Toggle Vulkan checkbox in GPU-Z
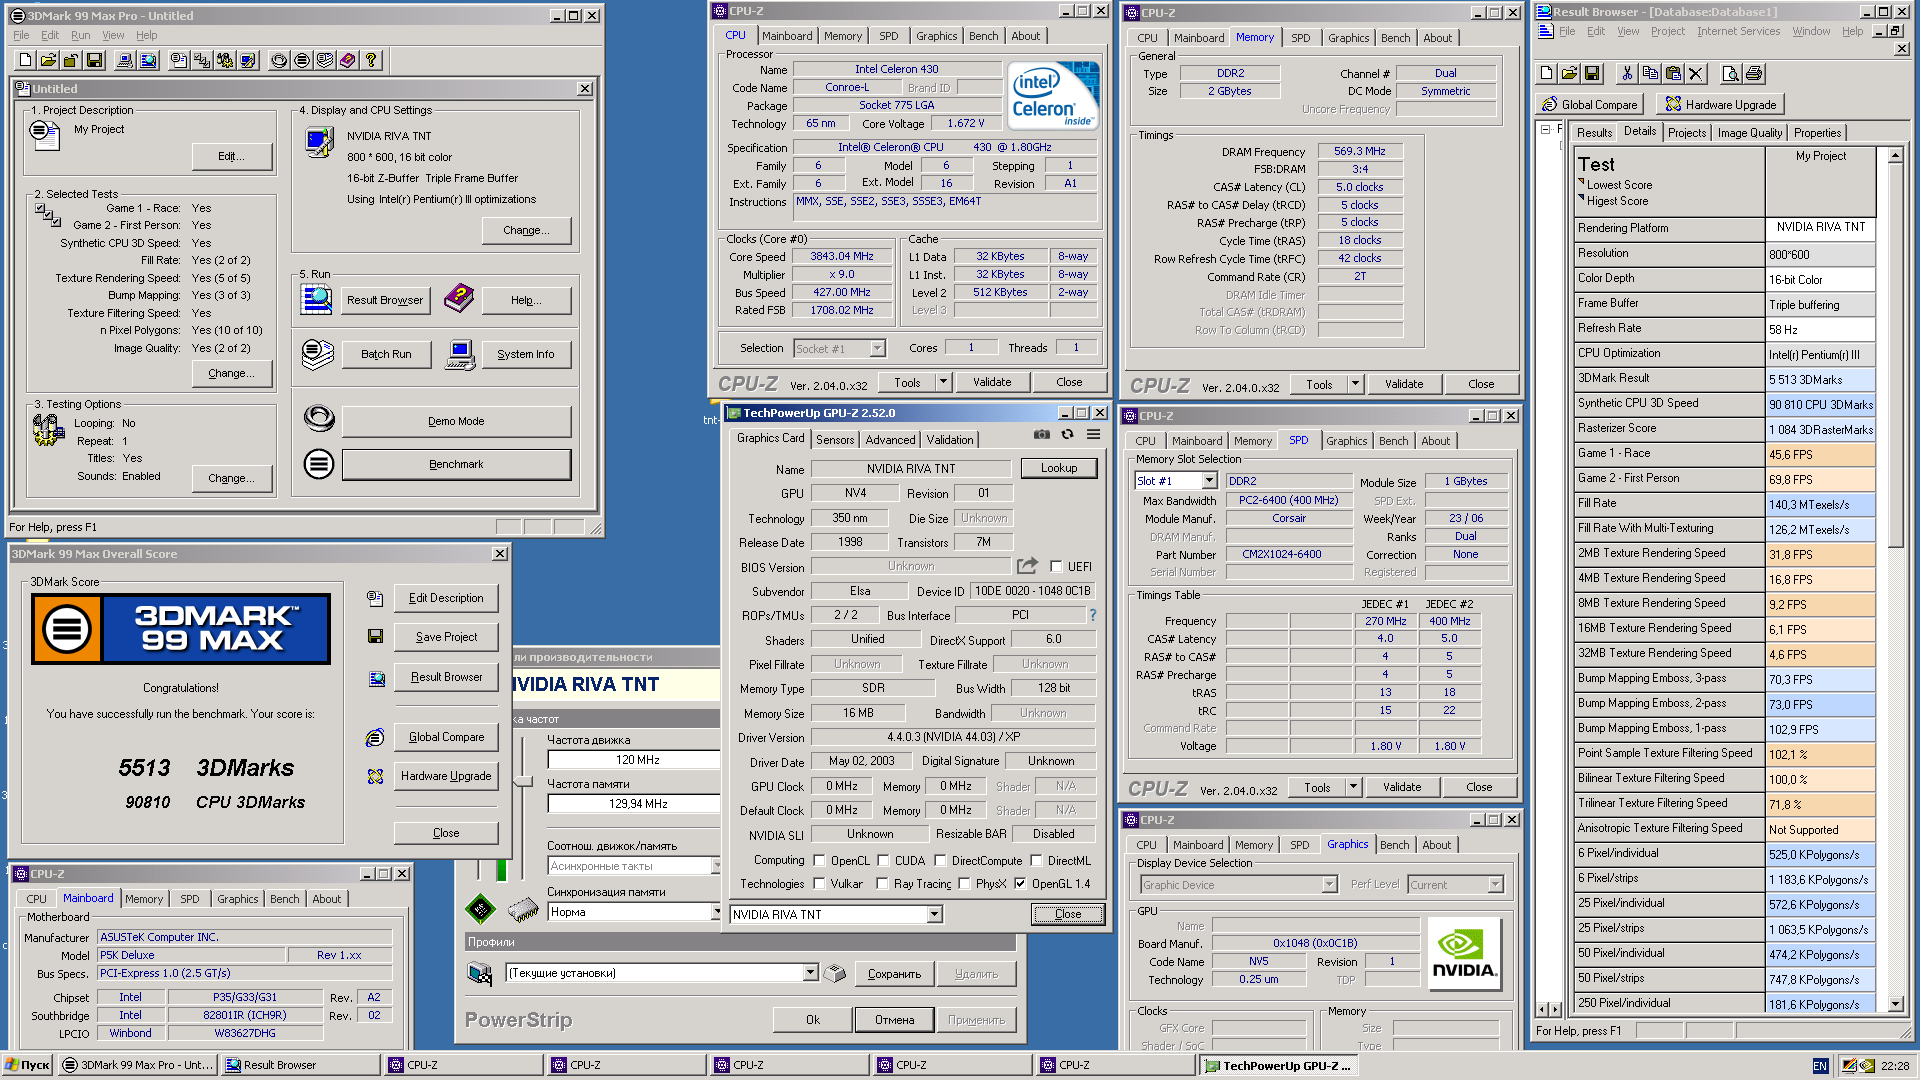 [x=820, y=884]
